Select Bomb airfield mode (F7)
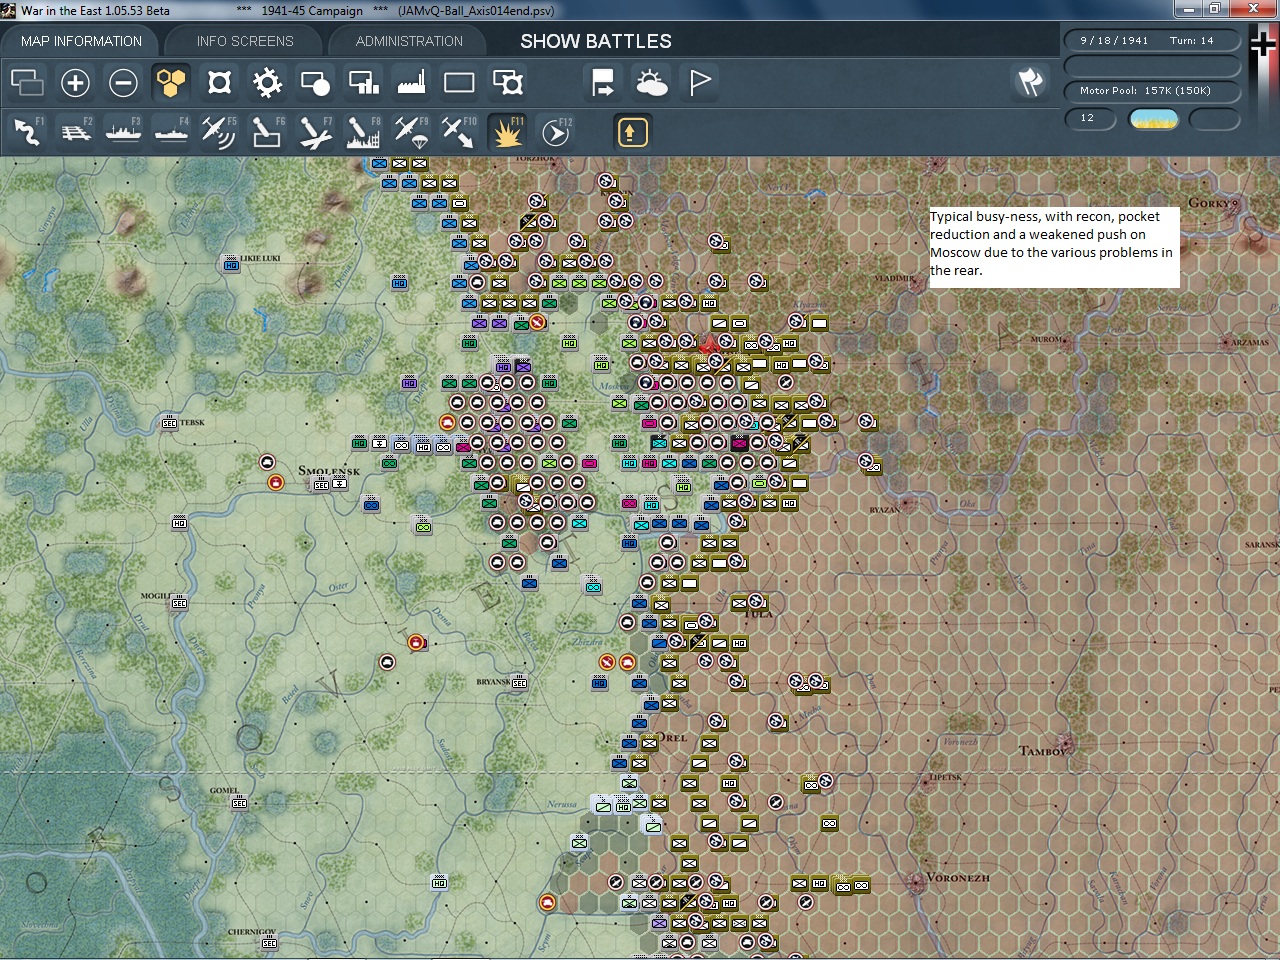This screenshot has height=960, width=1280. [x=315, y=132]
